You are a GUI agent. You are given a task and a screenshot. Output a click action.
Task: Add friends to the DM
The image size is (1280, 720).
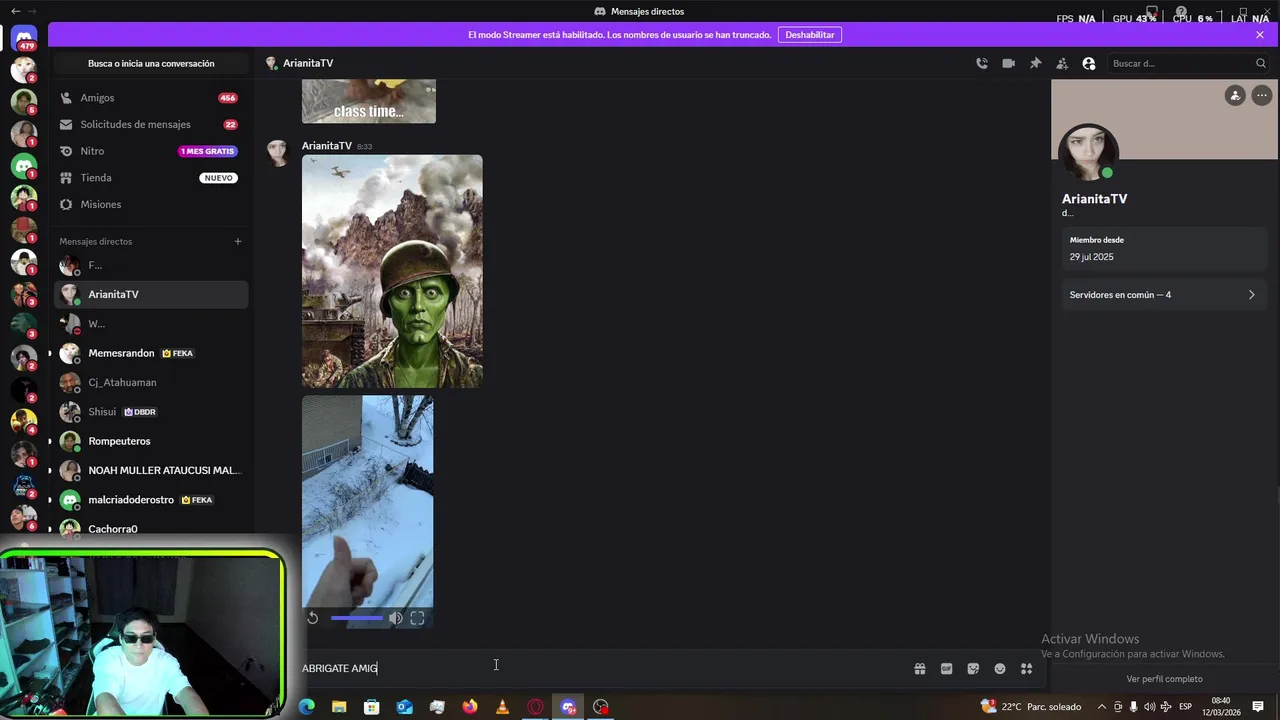[x=1062, y=63]
